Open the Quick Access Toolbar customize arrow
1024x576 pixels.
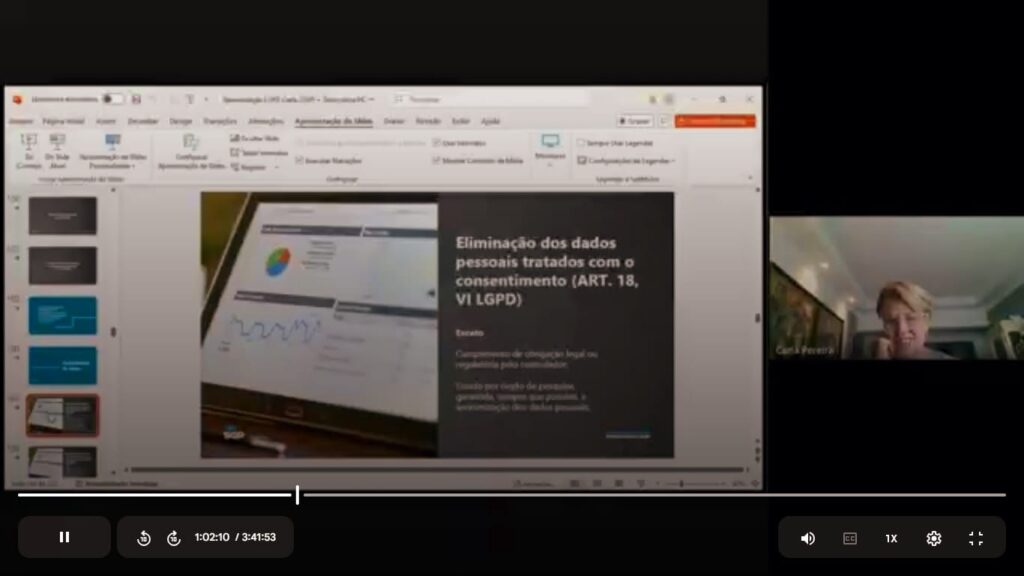tap(206, 99)
